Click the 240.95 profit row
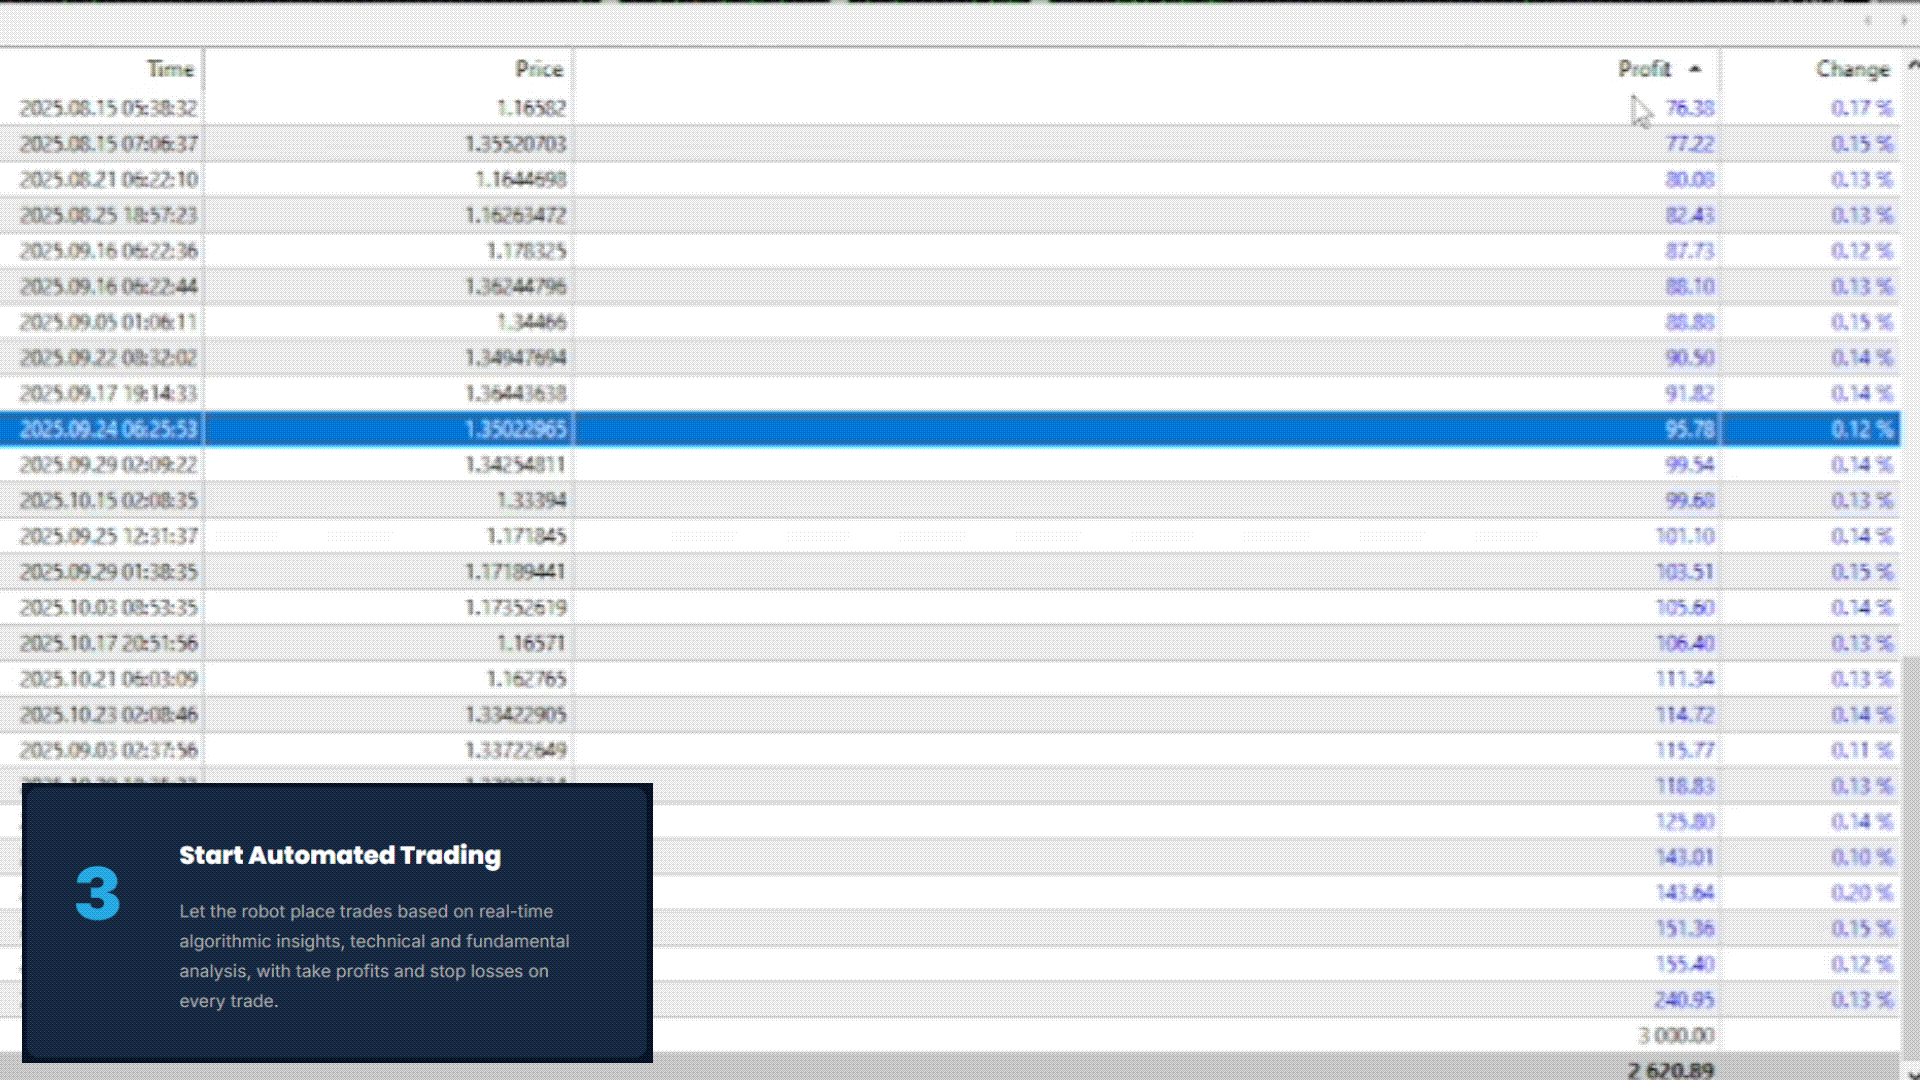This screenshot has width=1920, height=1080. 1684,999
